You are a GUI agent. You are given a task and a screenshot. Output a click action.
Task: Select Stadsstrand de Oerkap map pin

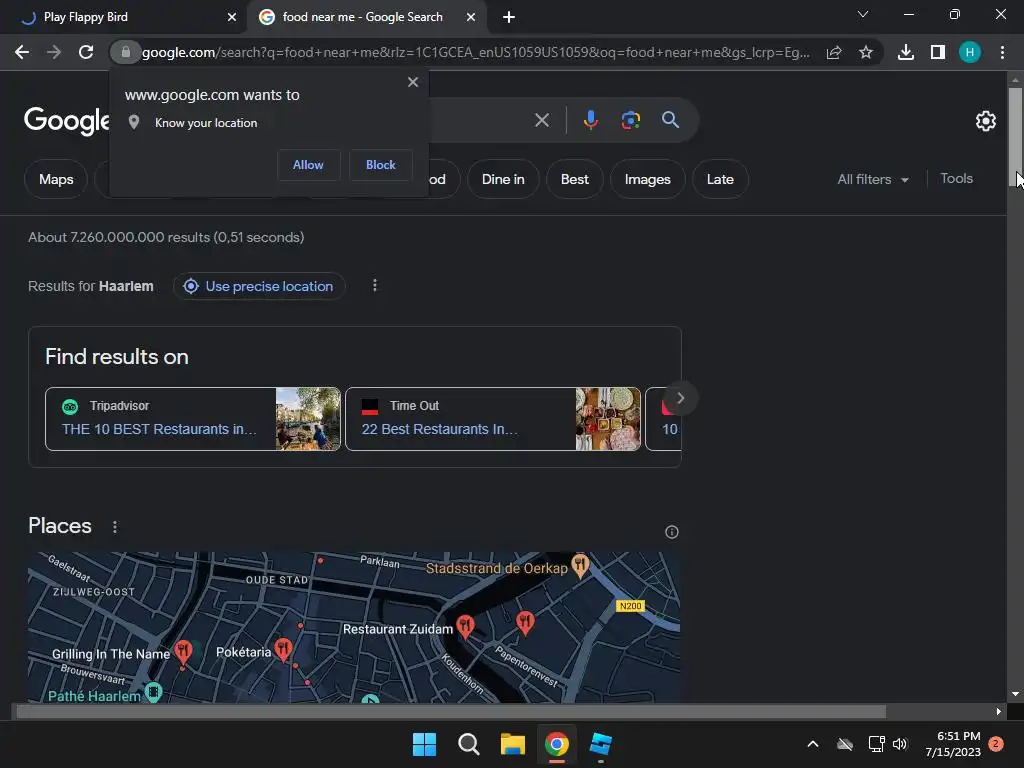coord(580,566)
